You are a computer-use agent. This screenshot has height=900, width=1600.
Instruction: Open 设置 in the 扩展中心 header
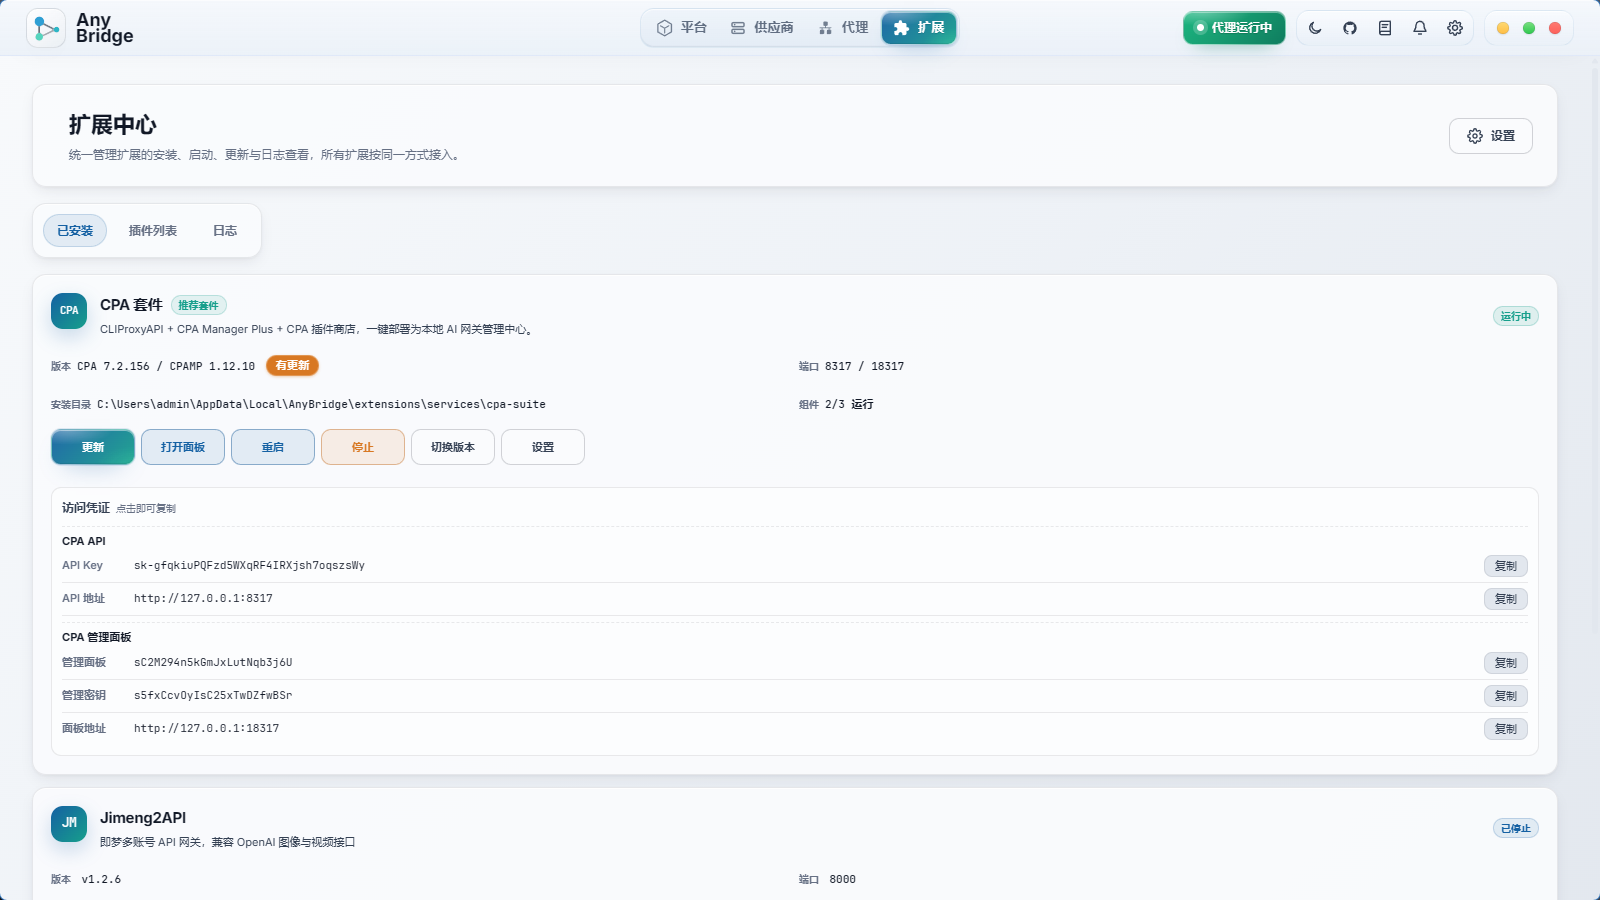pos(1491,136)
